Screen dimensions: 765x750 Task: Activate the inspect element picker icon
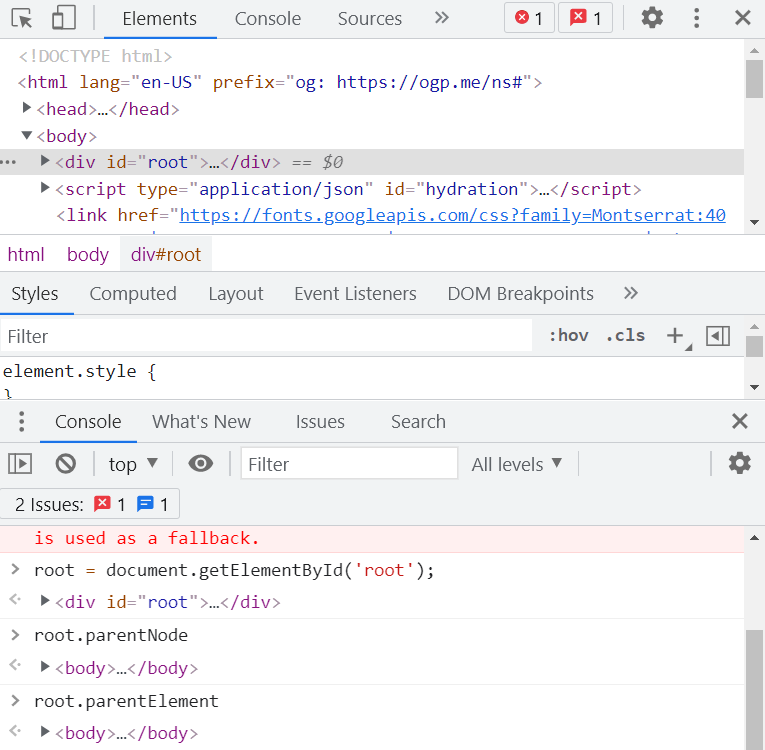pyautogui.click(x=21, y=19)
